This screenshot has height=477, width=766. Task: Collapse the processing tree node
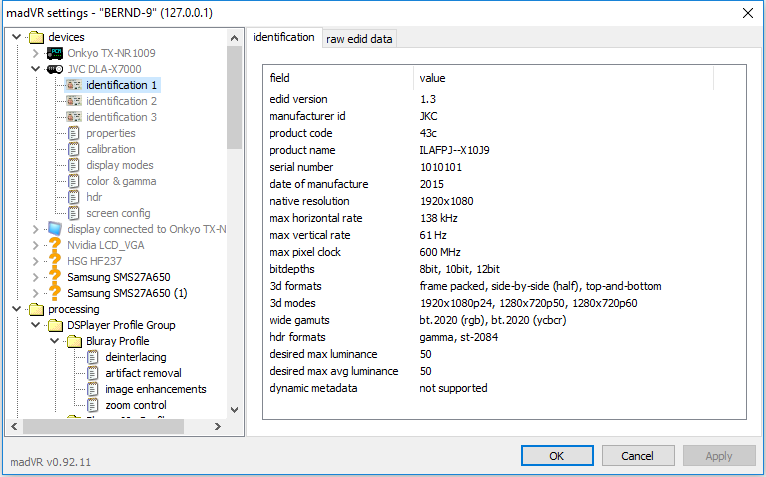click(x=17, y=309)
